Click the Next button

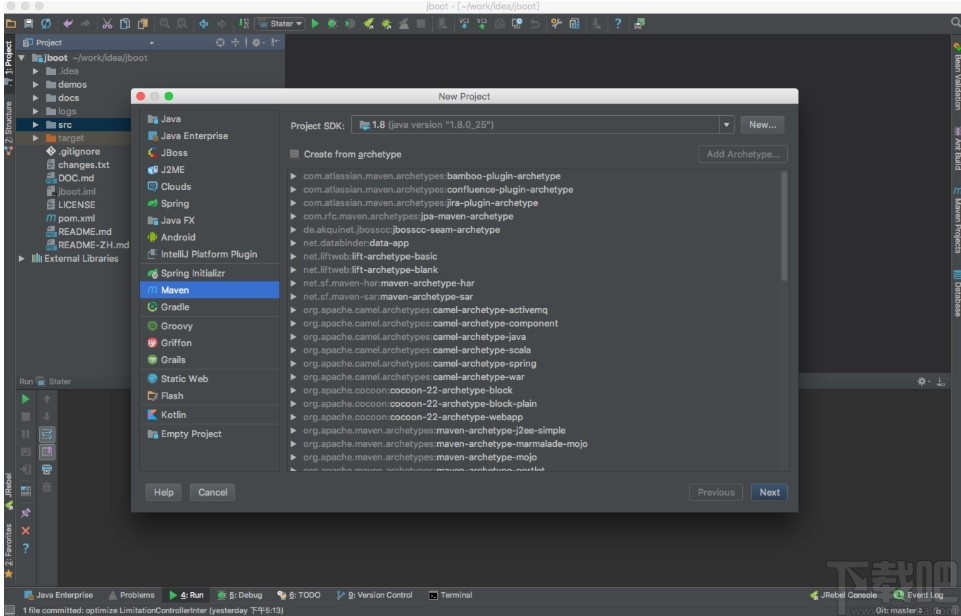(769, 492)
